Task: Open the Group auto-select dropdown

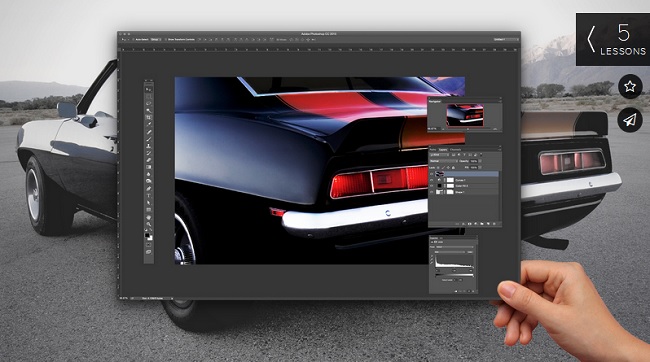Action: point(155,39)
